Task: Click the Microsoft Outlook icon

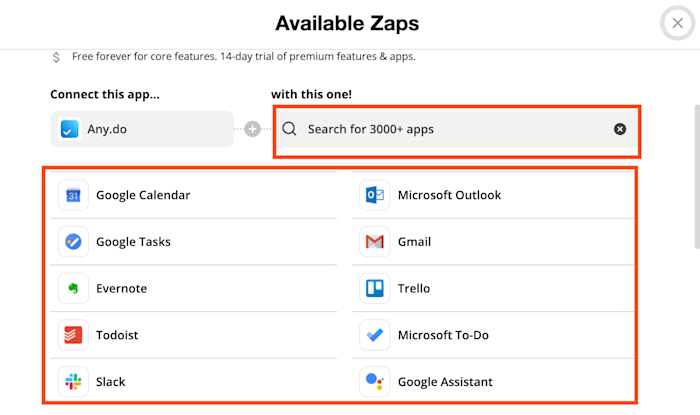Action: click(x=375, y=195)
